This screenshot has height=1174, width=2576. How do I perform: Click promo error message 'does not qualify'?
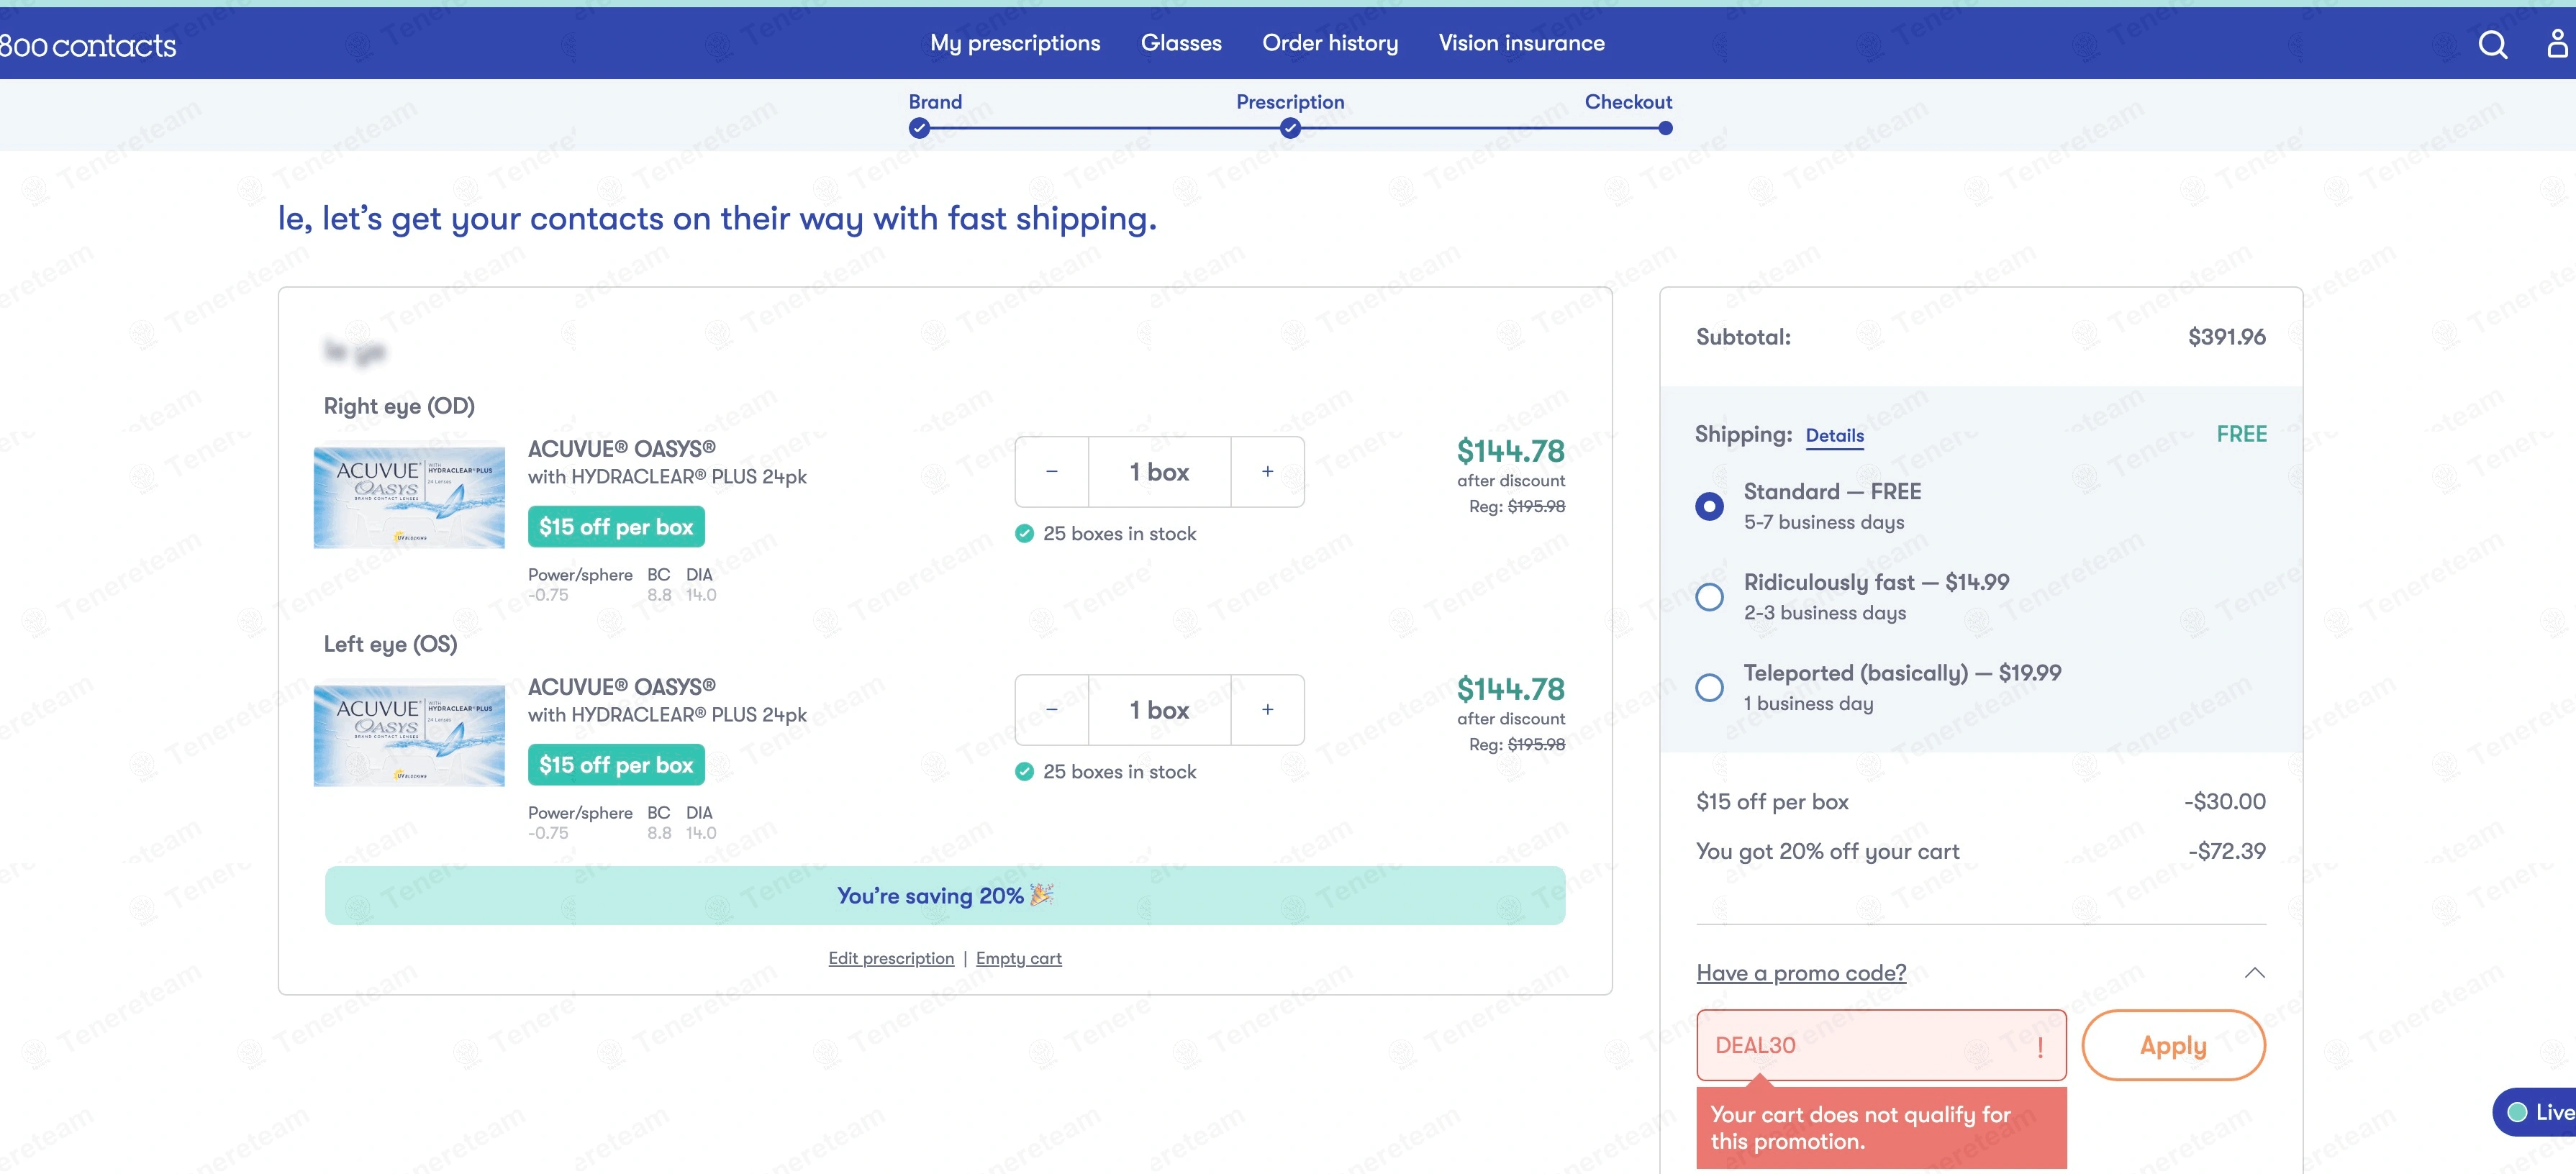coord(1881,1127)
